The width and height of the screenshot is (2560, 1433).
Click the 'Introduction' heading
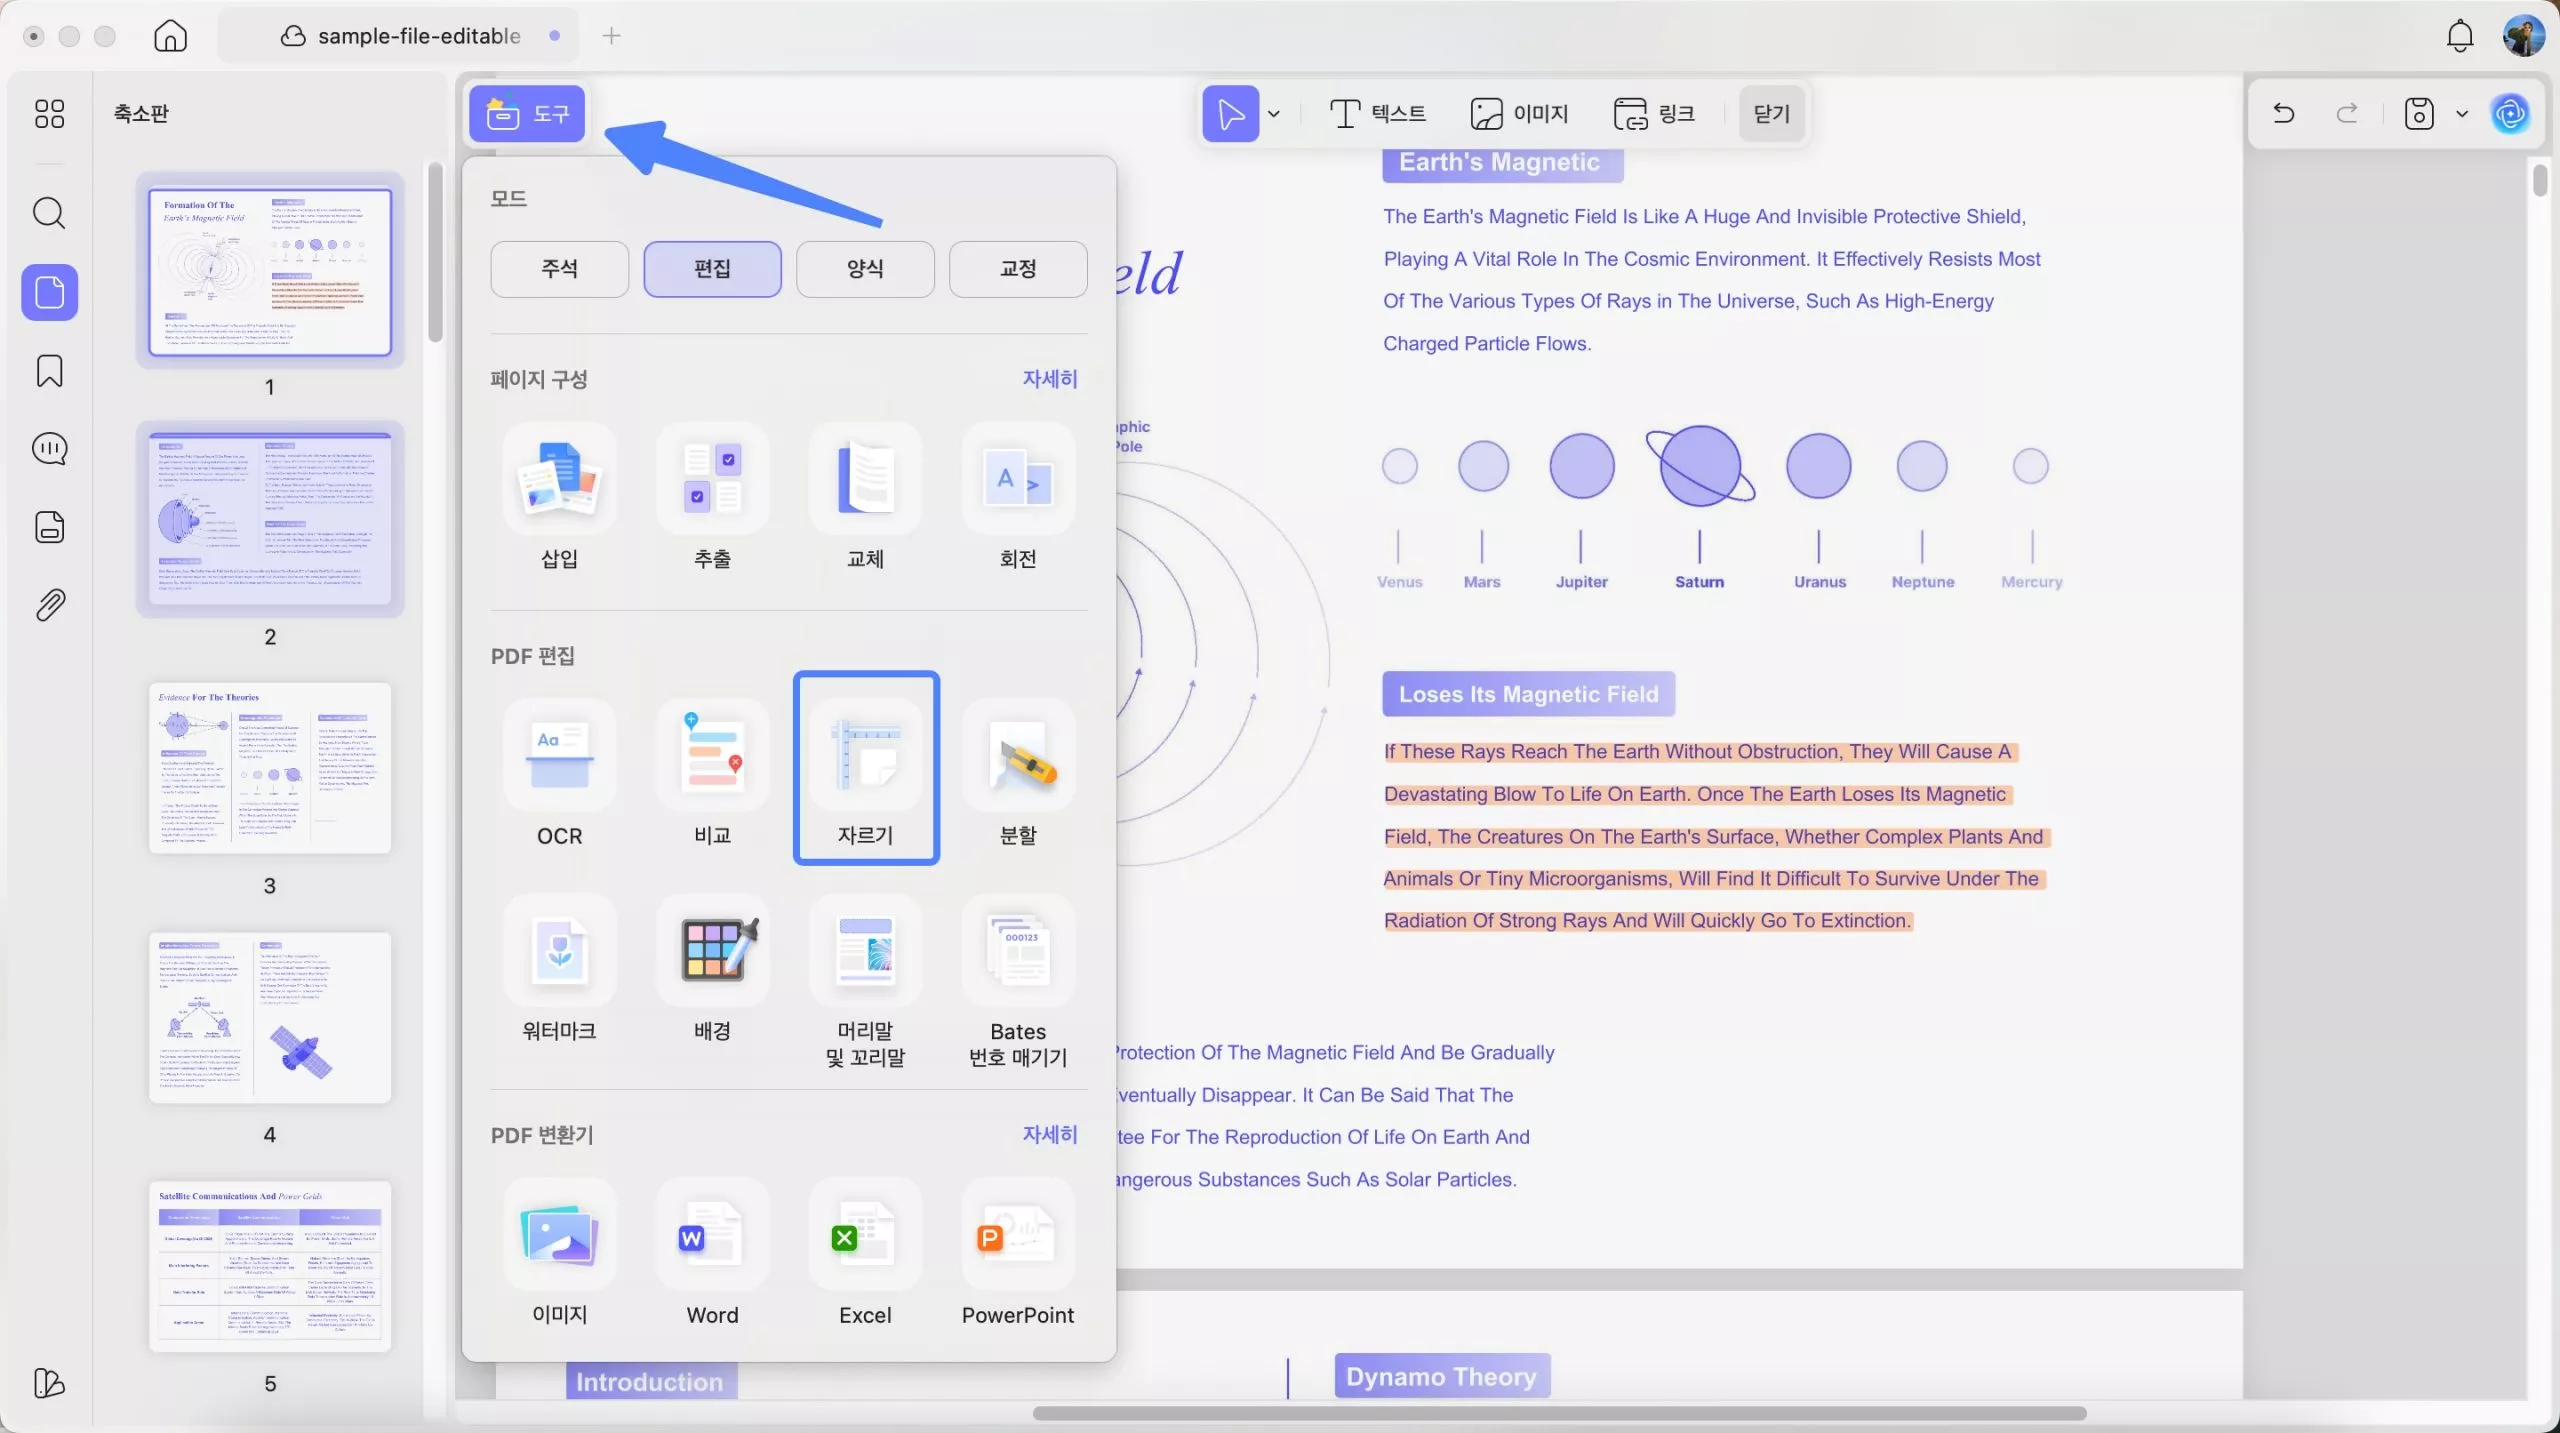click(x=650, y=1382)
